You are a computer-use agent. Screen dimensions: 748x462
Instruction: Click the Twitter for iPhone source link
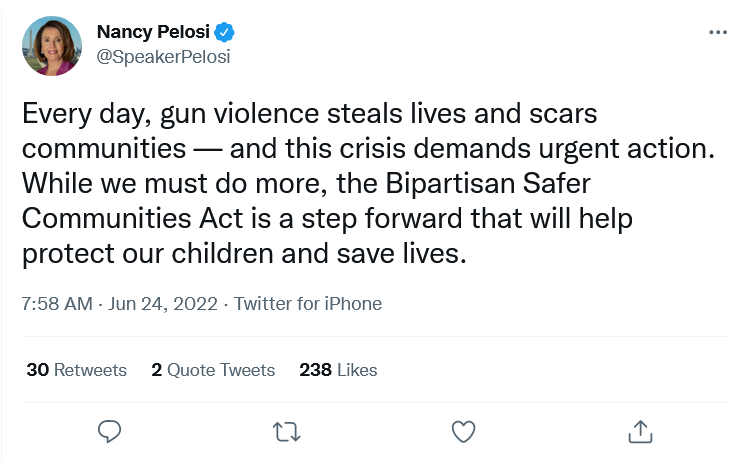click(x=308, y=303)
